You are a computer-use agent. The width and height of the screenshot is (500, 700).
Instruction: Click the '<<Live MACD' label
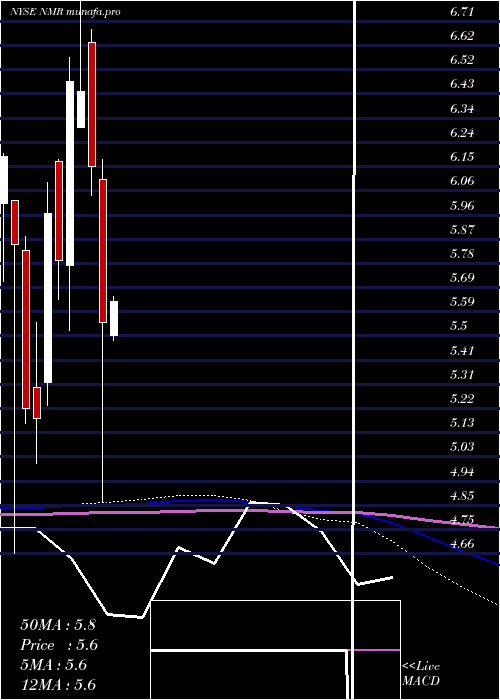(x=421, y=674)
